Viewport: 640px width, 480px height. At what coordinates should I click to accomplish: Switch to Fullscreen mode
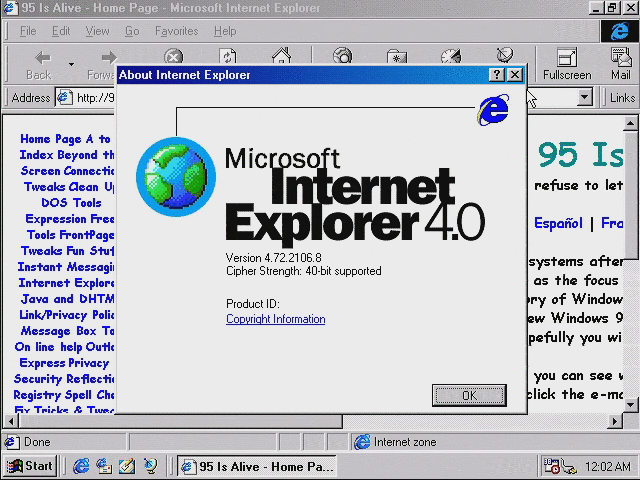tap(567, 64)
